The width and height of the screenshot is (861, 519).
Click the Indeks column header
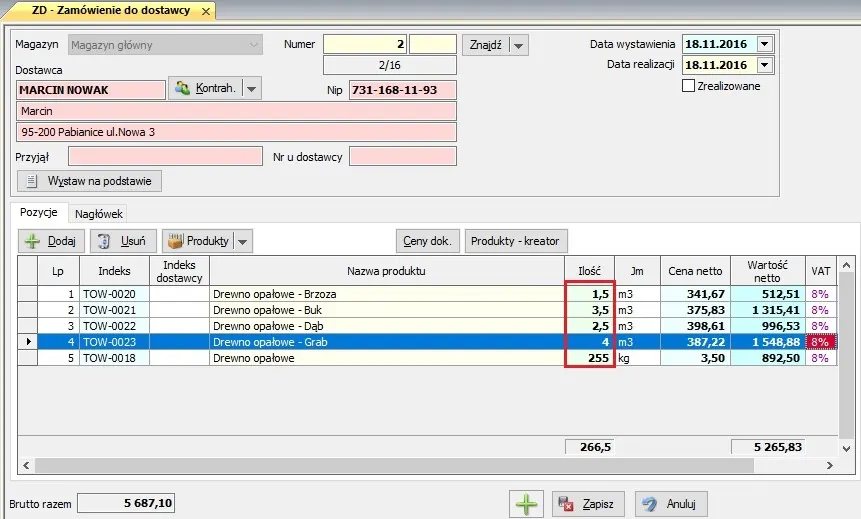point(114,271)
